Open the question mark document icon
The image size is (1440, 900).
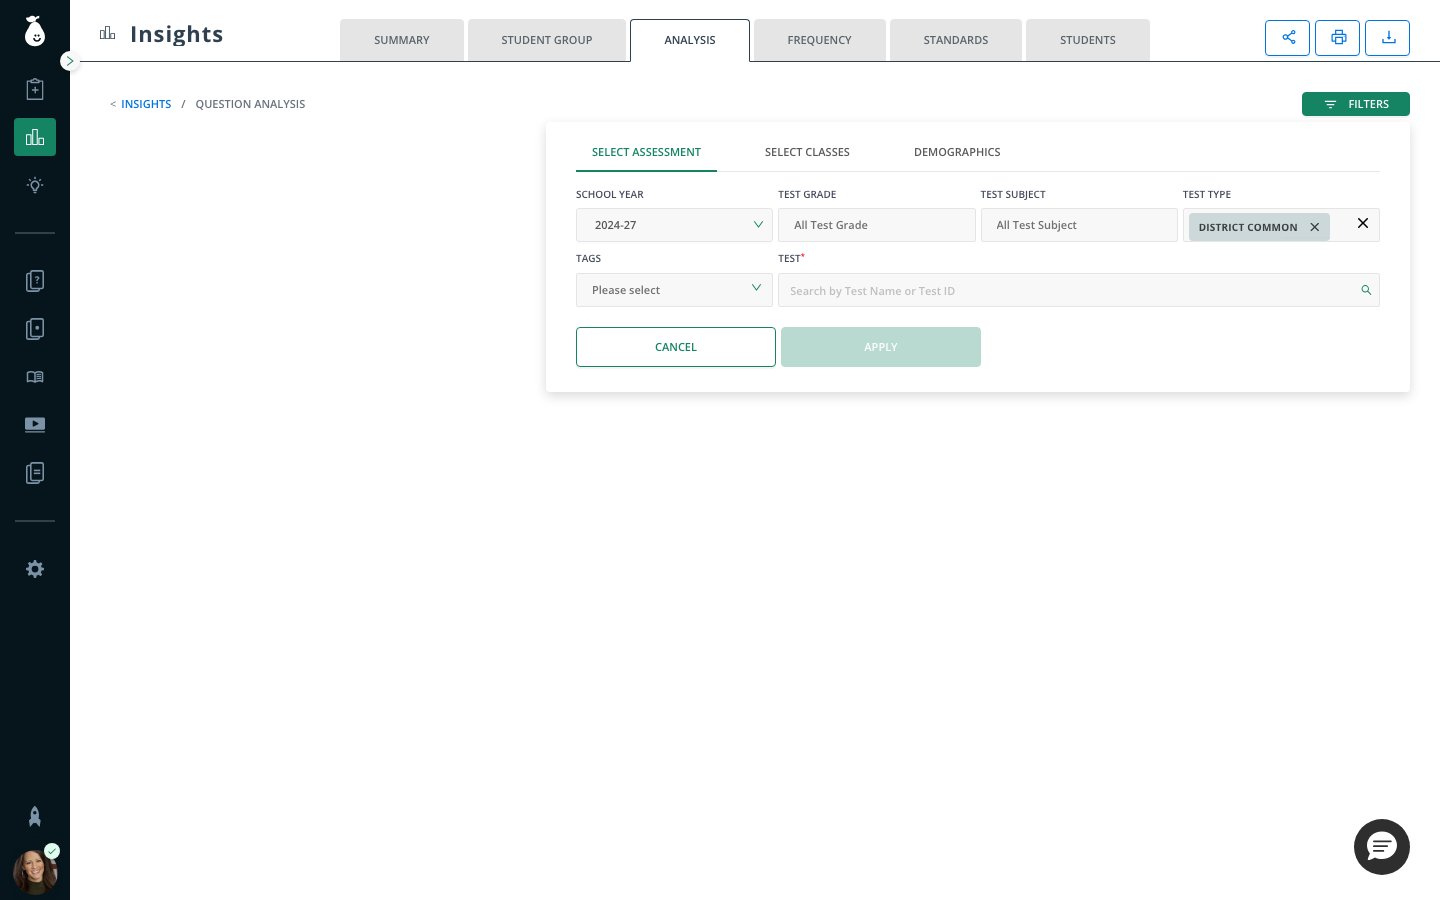tap(35, 281)
